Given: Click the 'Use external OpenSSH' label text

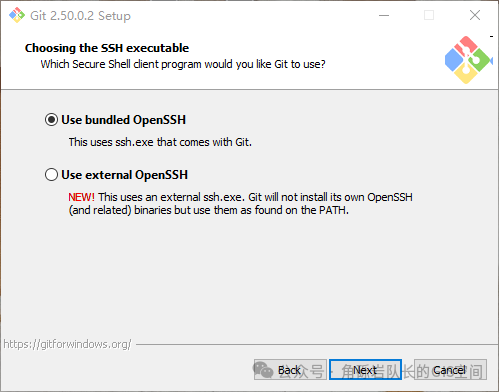Looking at the screenshot, I should [x=124, y=175].
